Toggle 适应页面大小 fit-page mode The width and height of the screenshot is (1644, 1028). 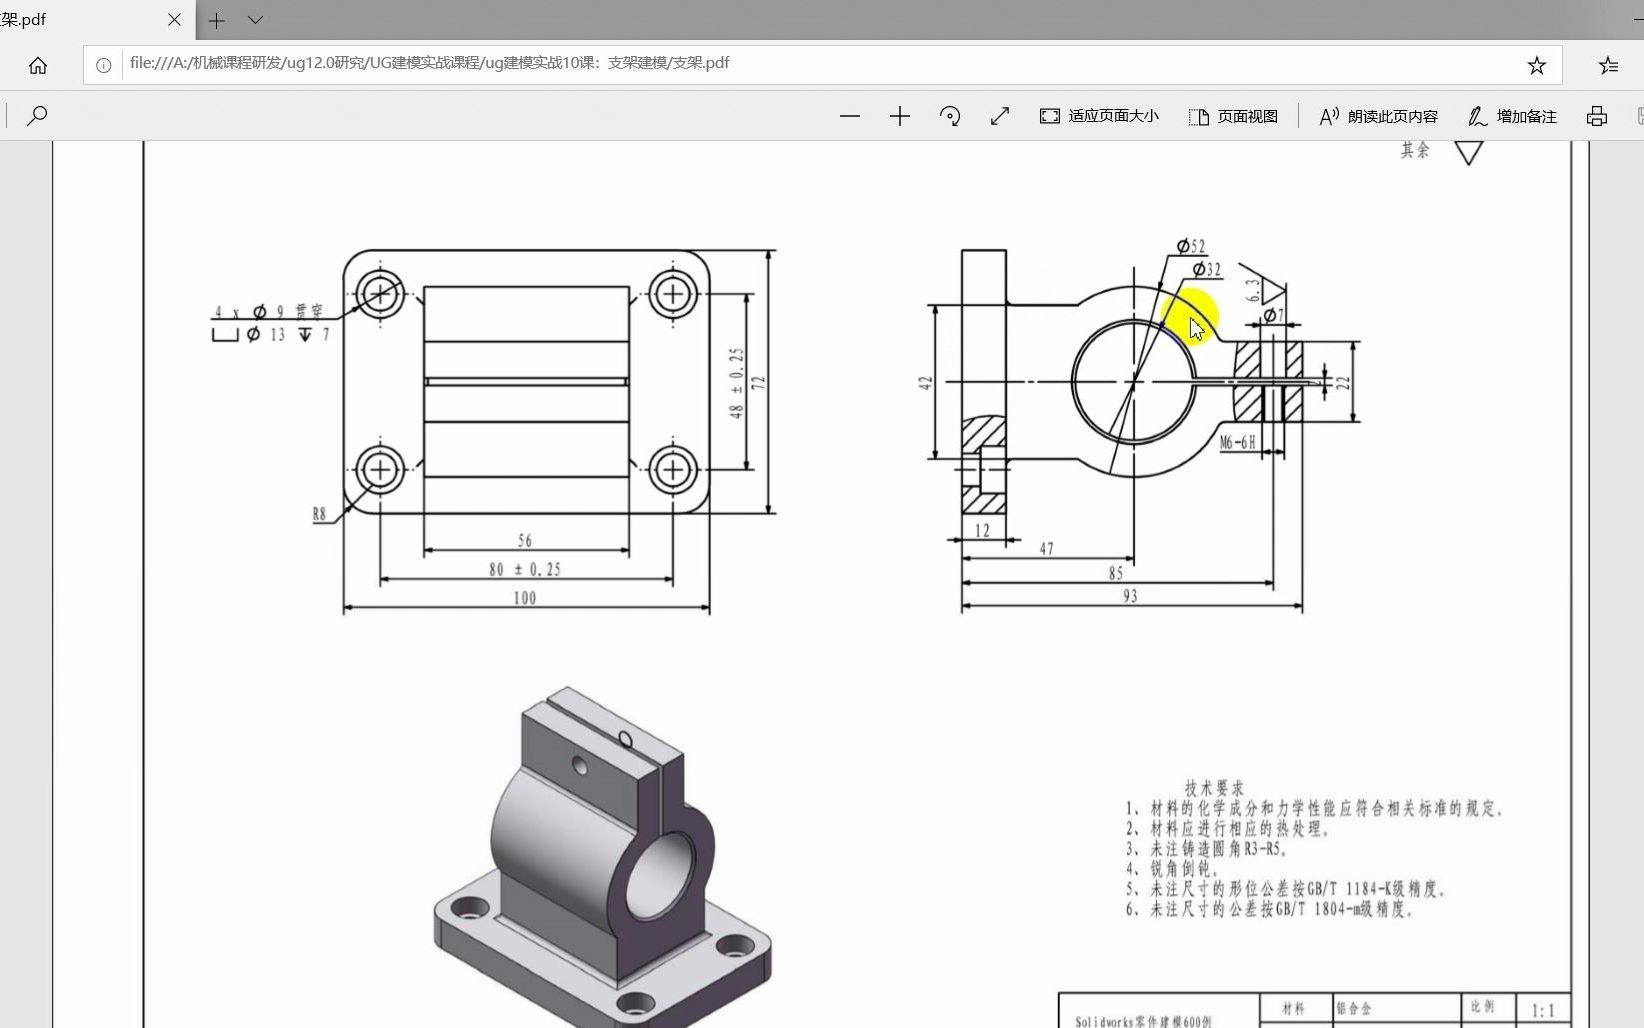(1097, 116)
